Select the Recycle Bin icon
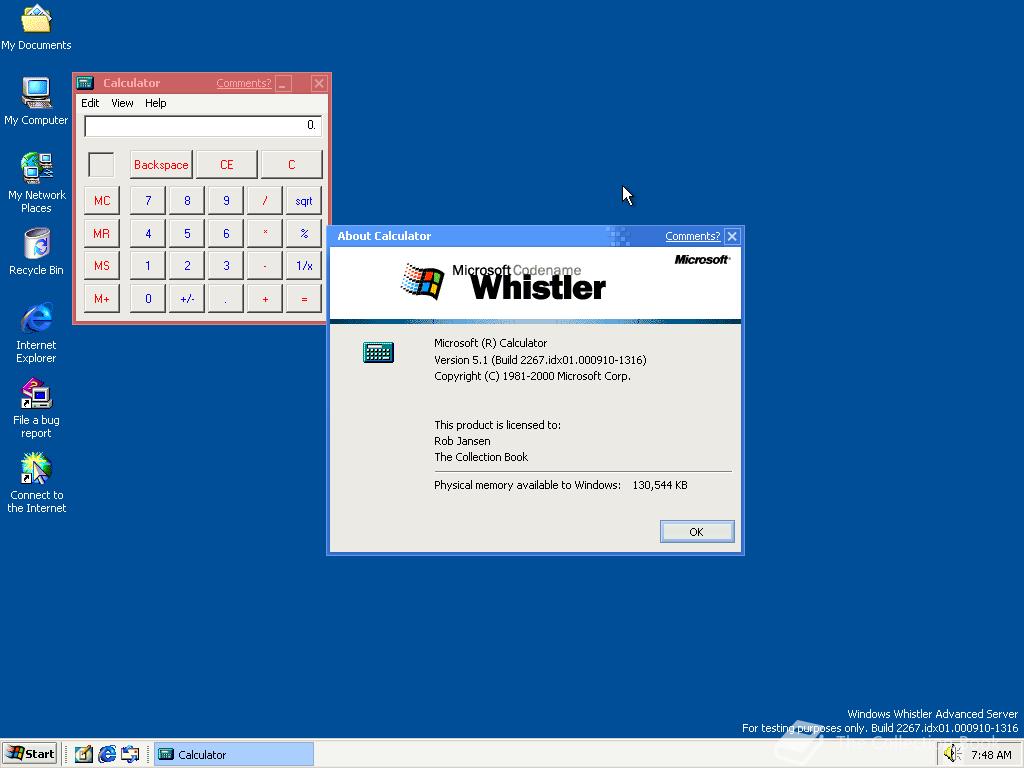The height and width of the screenshot is (768, 1024). (x=37, y=251)
